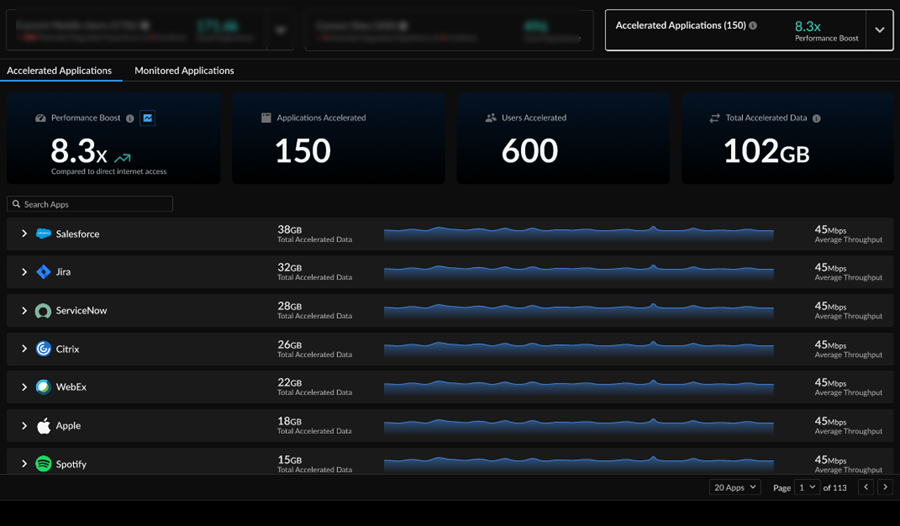This screenshot has height=526, width=900.
Task: Click the 18GB value in Apple row
Action: click(289, 421)
